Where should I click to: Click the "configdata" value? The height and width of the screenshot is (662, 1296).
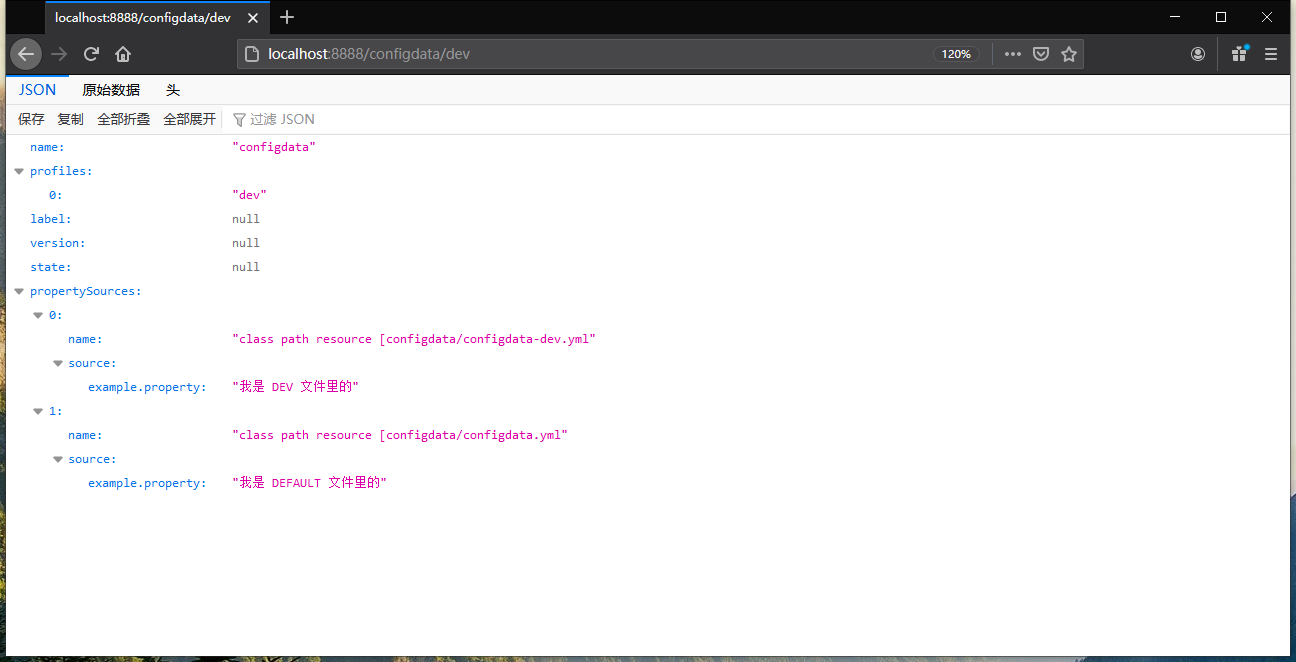(x=274, y=147)
